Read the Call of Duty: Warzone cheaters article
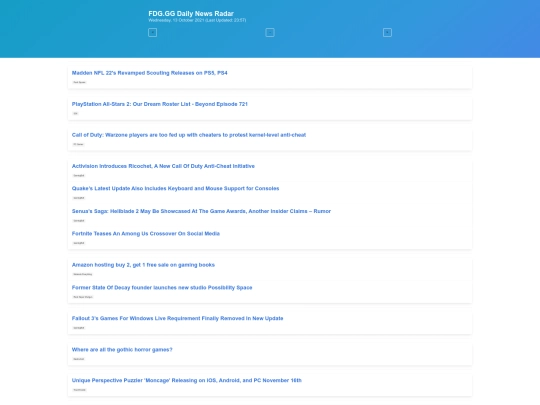This screenshot has height=405, width=540. (189, 135)
